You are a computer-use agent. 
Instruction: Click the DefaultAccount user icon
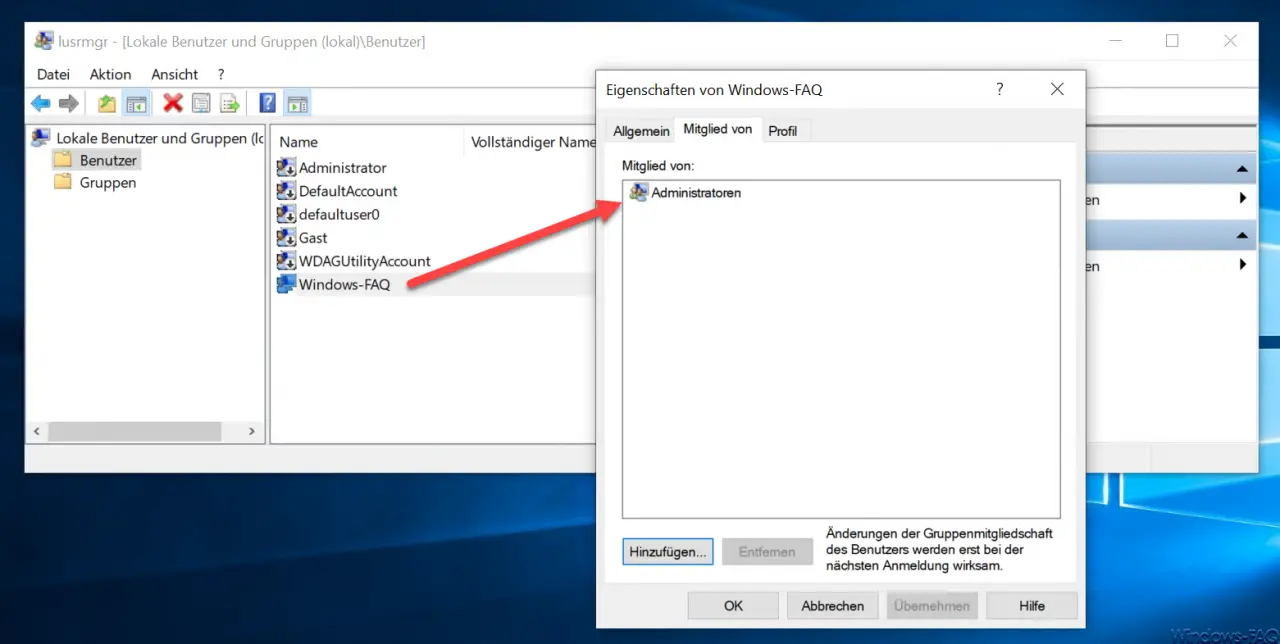tap(286, 191)
